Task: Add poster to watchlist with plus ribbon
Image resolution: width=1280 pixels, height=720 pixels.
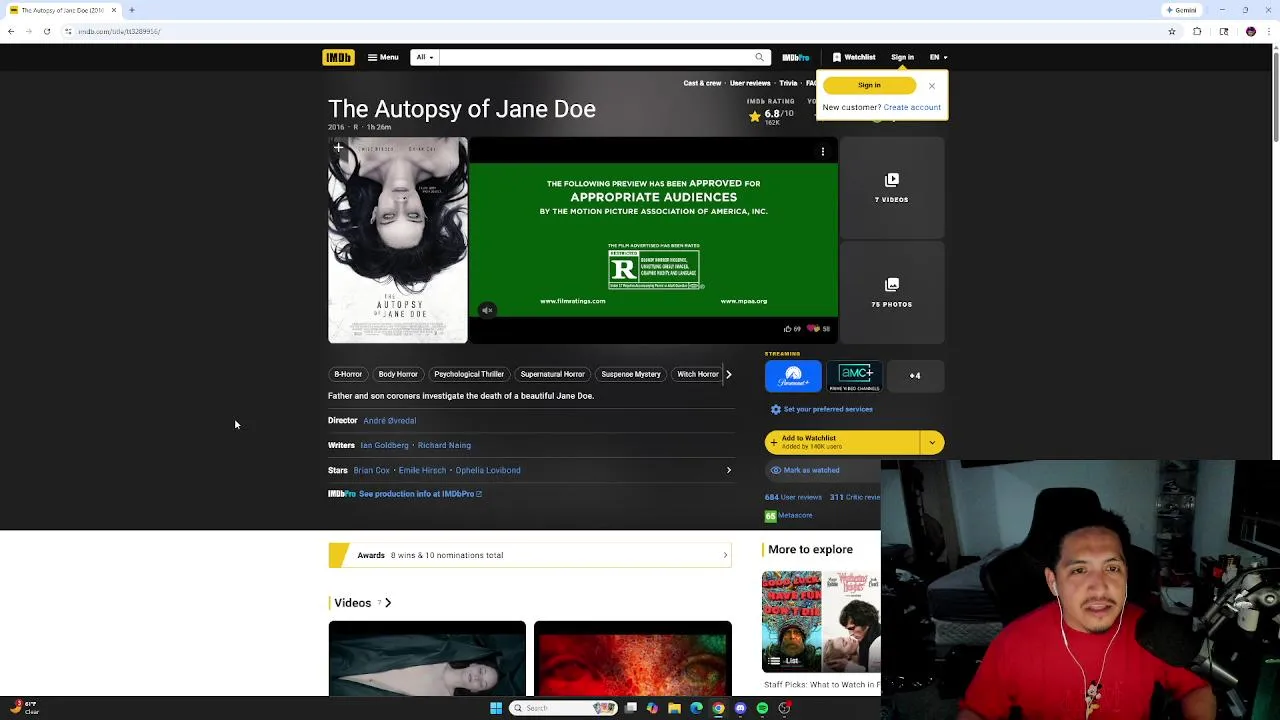Action: click(338, 148)
